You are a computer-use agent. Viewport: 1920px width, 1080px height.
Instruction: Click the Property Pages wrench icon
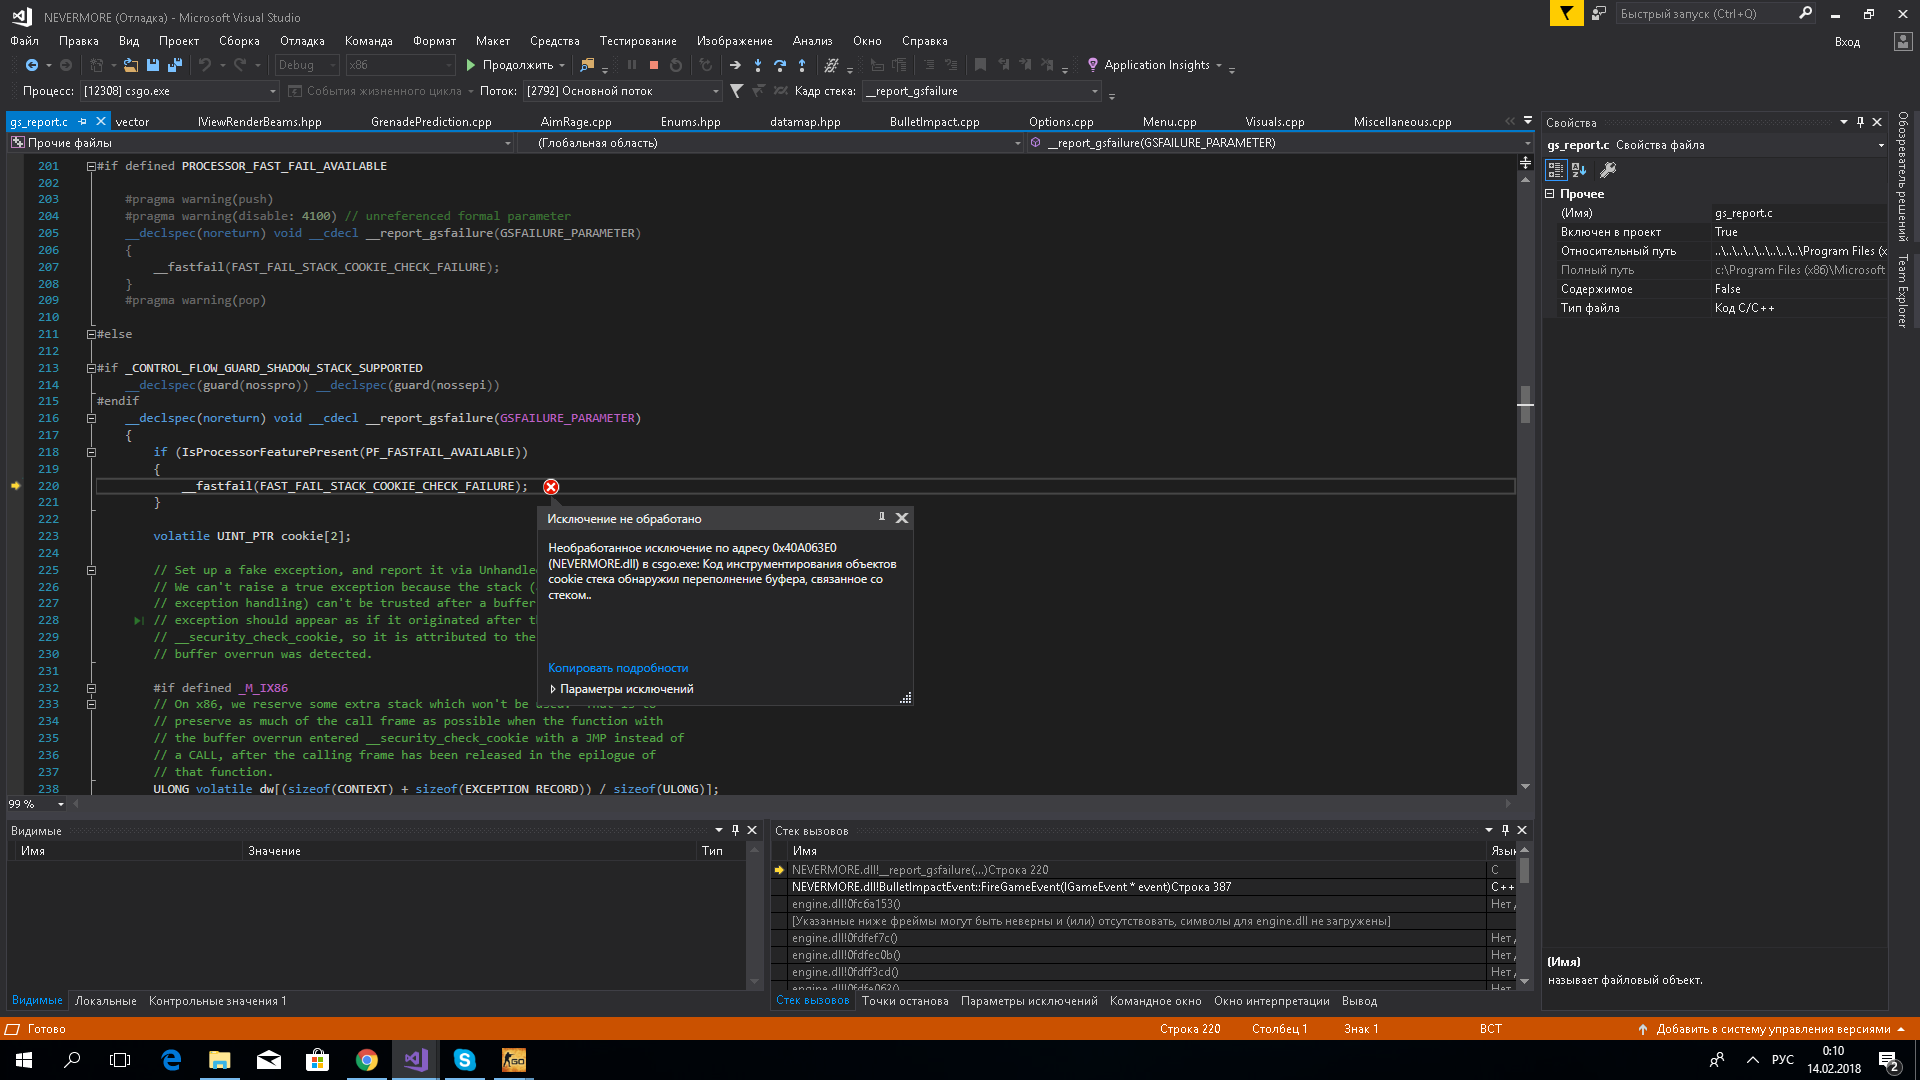[1607, 170]
